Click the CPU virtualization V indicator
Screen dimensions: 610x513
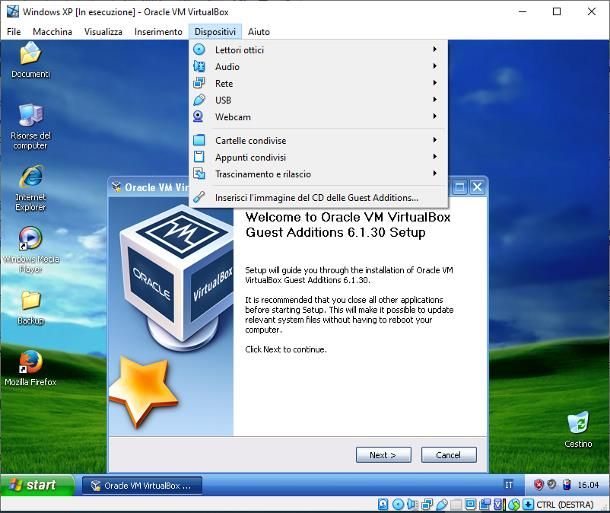click(x=498, y=504)
